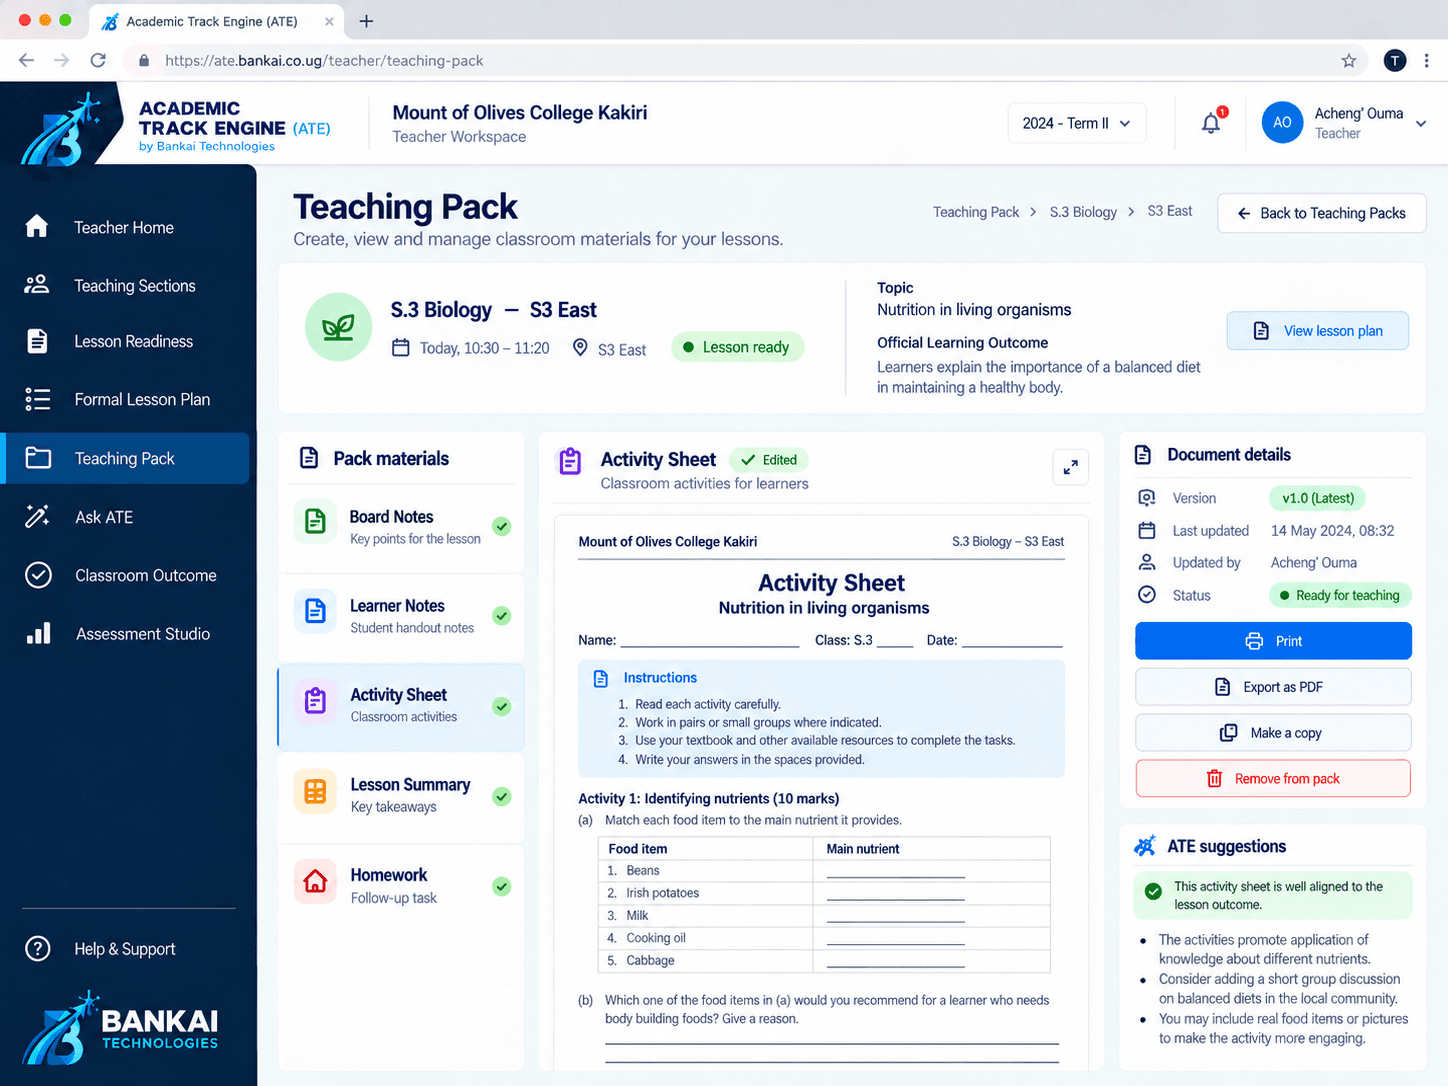Click the Teacher Home house icon
Viewport: 1448px width, 1086px height.
(37, 227)
